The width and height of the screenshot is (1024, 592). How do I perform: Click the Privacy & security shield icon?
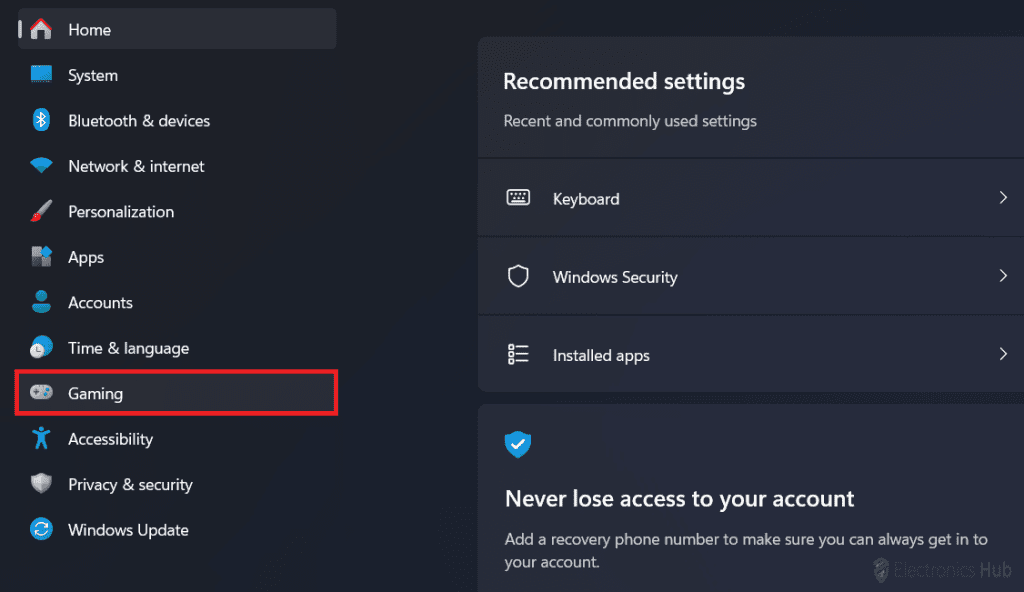coord(41,484)
